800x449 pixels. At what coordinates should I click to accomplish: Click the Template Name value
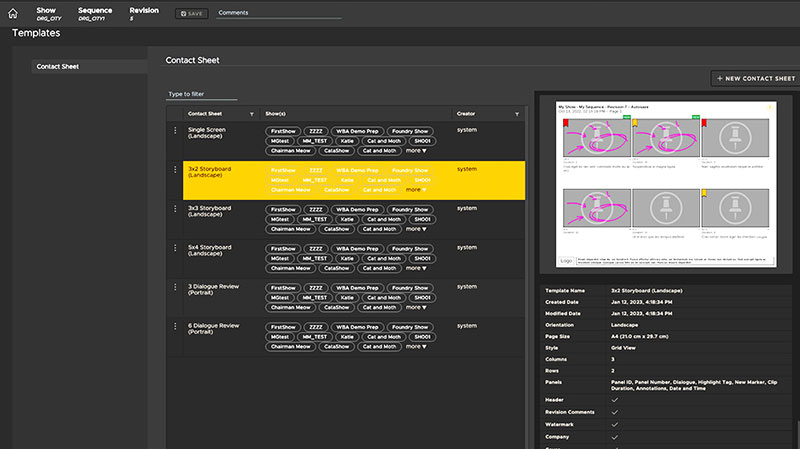[x=646, y=291]
